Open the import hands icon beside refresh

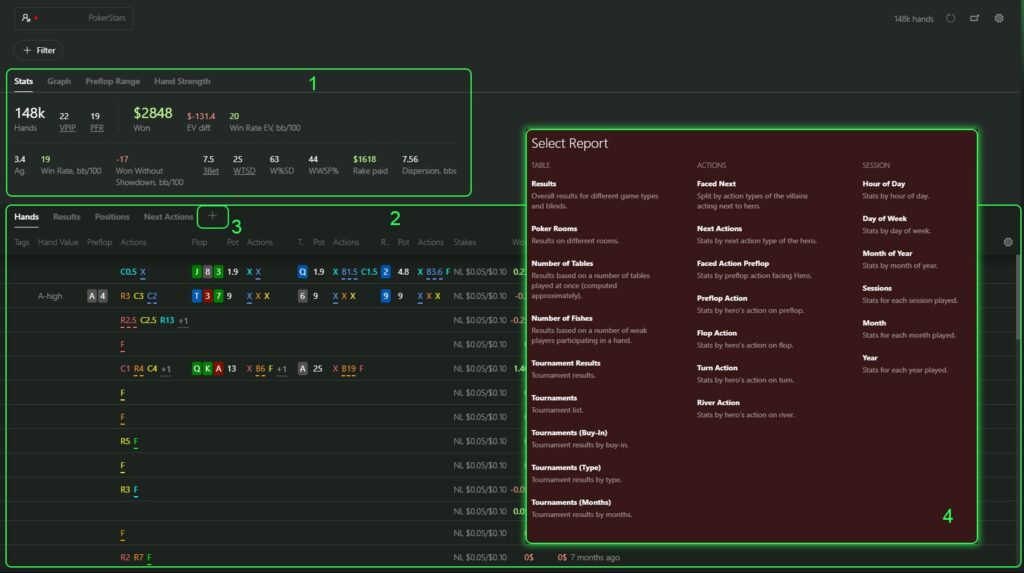tap(975, 18)
